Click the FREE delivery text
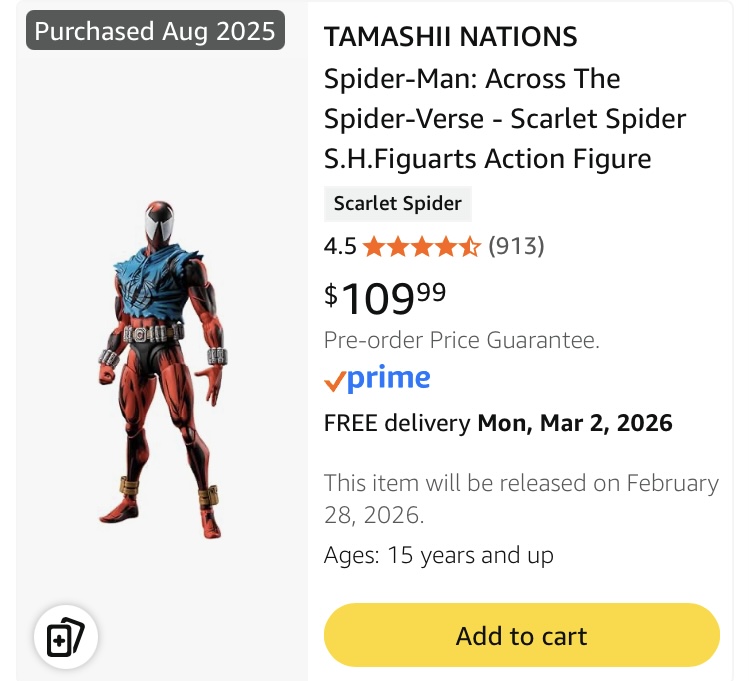Image resolution: width=750 pixels, height=681 pixels. click(x=397, y=423)
